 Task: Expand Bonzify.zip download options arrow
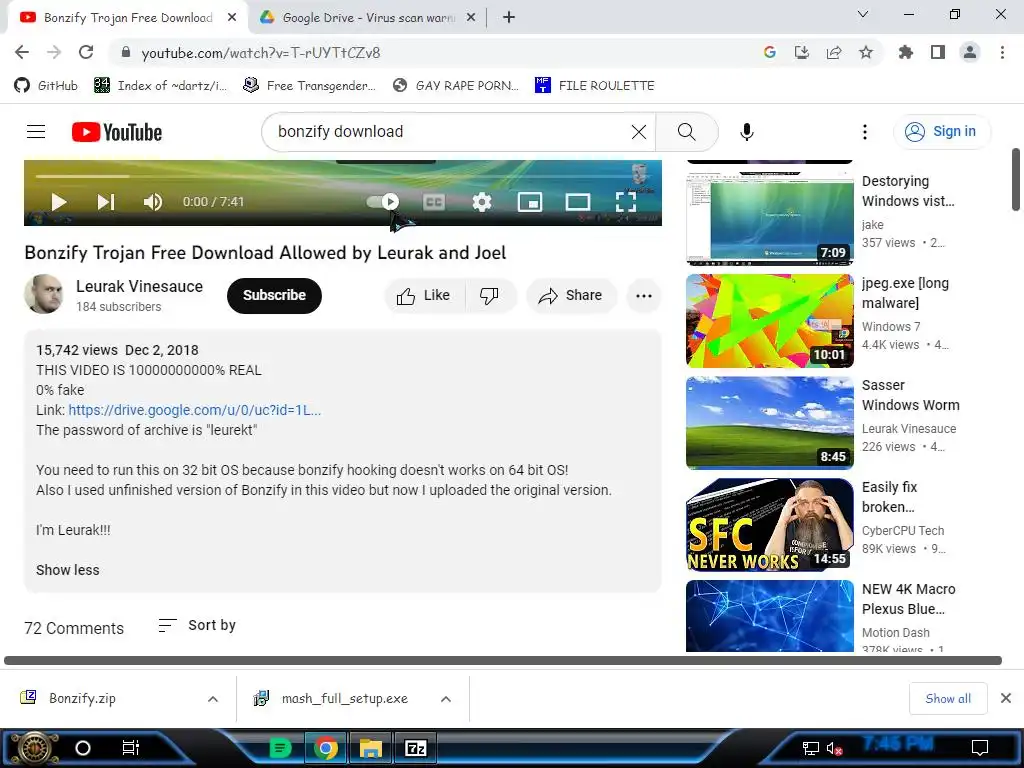(x=213, y=699)
